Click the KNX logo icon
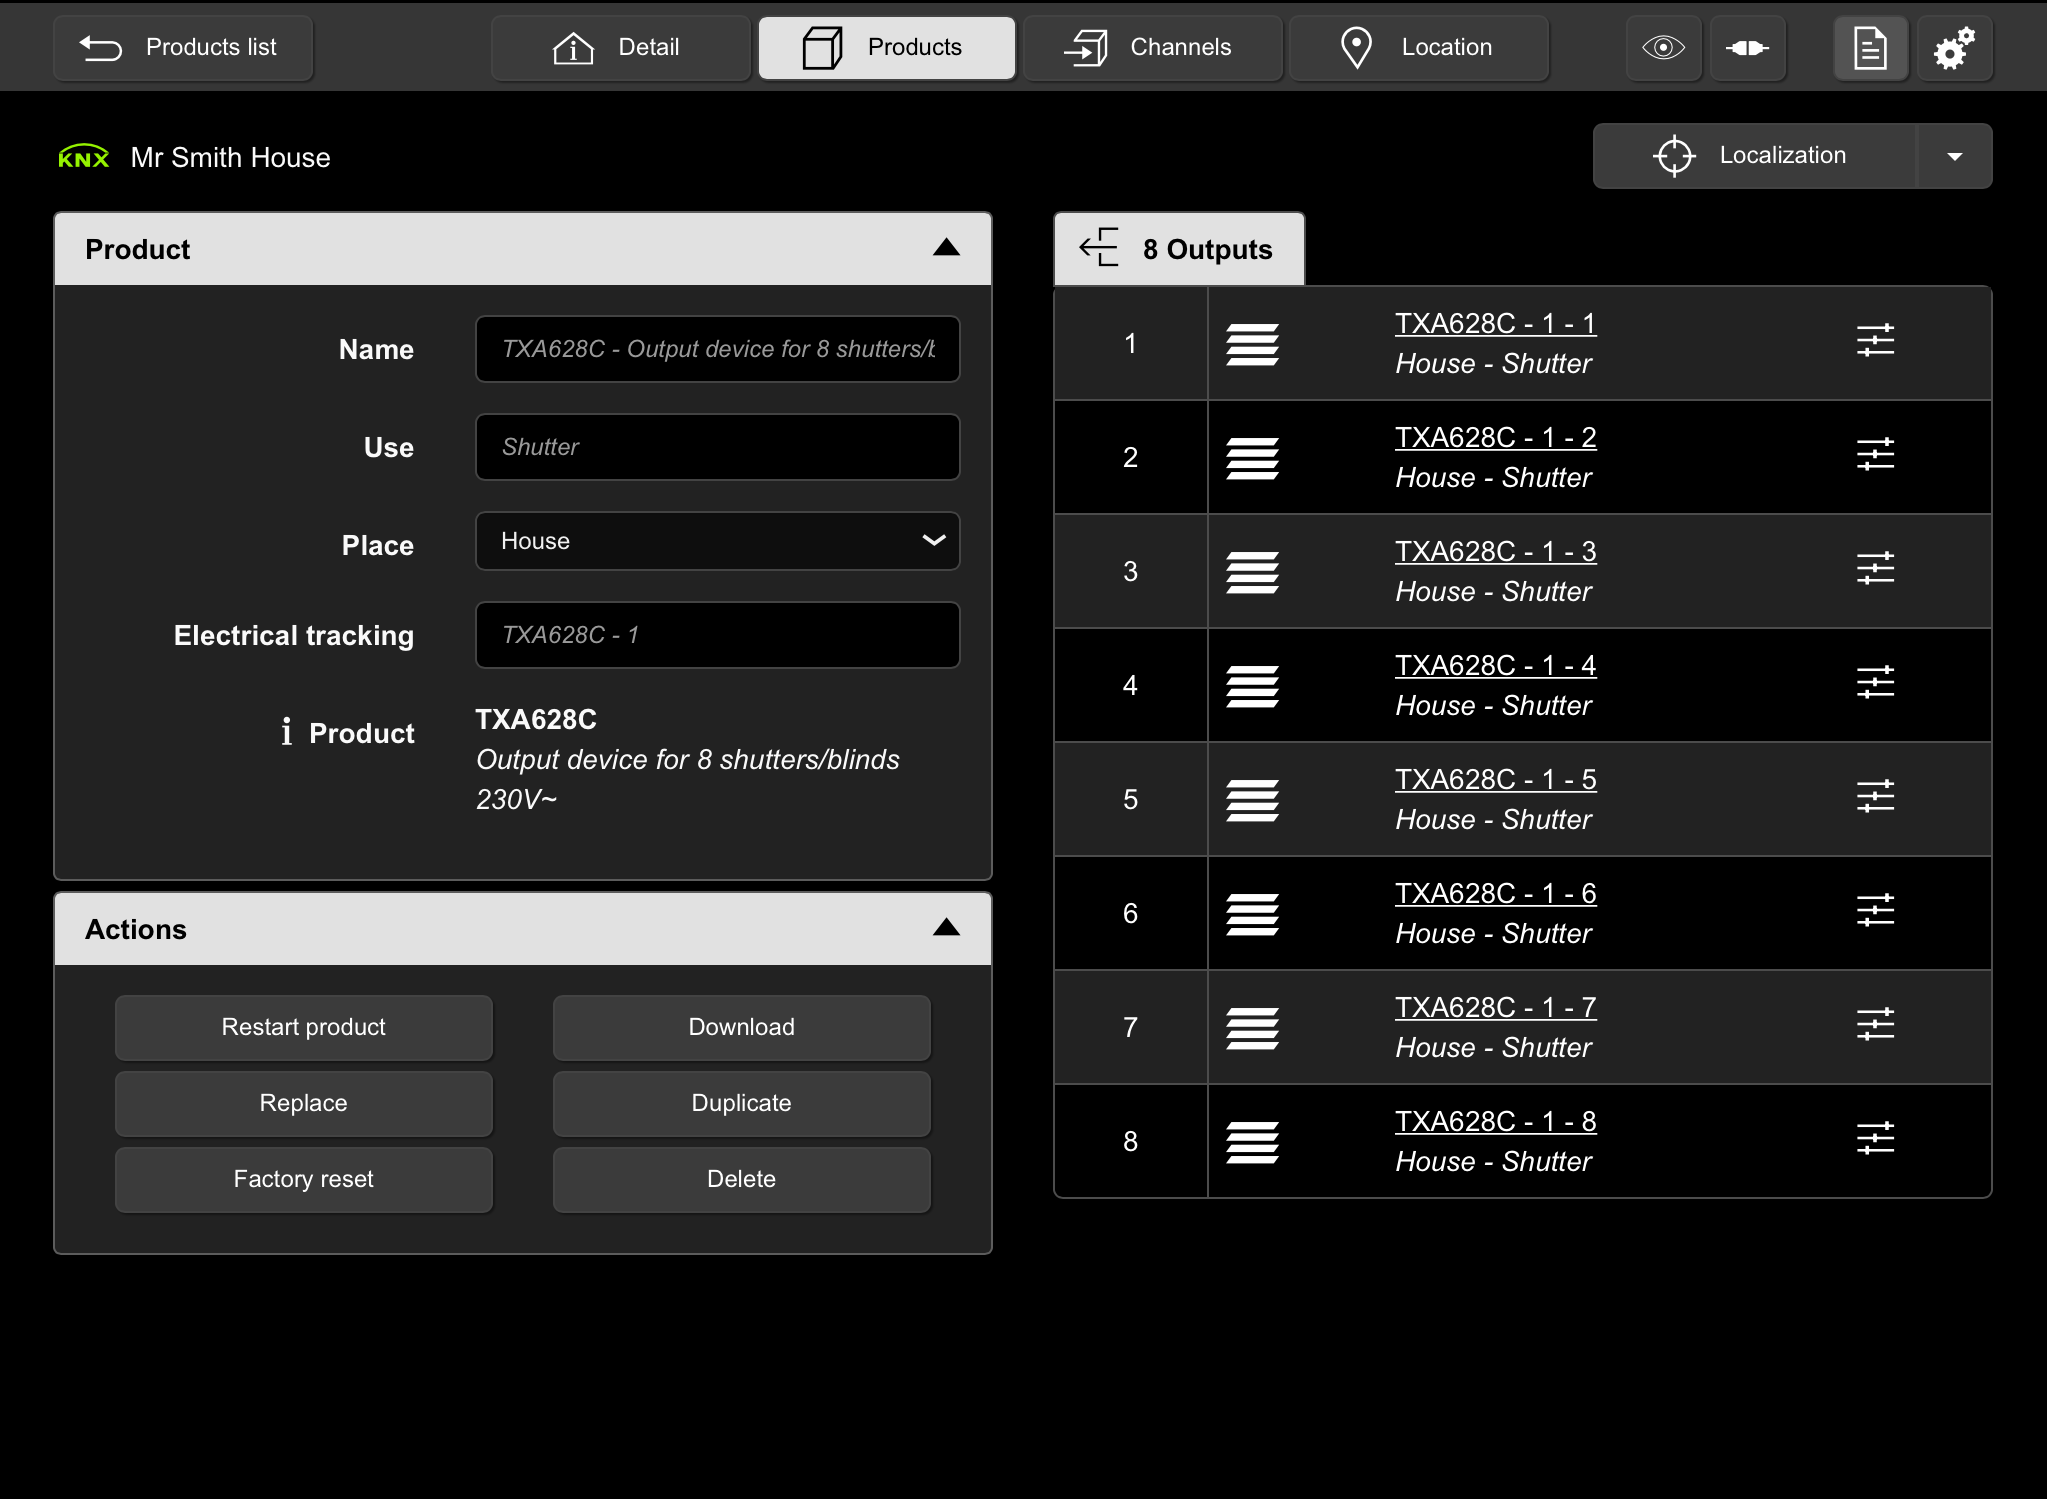Viewport: 2047px width, 1499px height. [83, 157]
